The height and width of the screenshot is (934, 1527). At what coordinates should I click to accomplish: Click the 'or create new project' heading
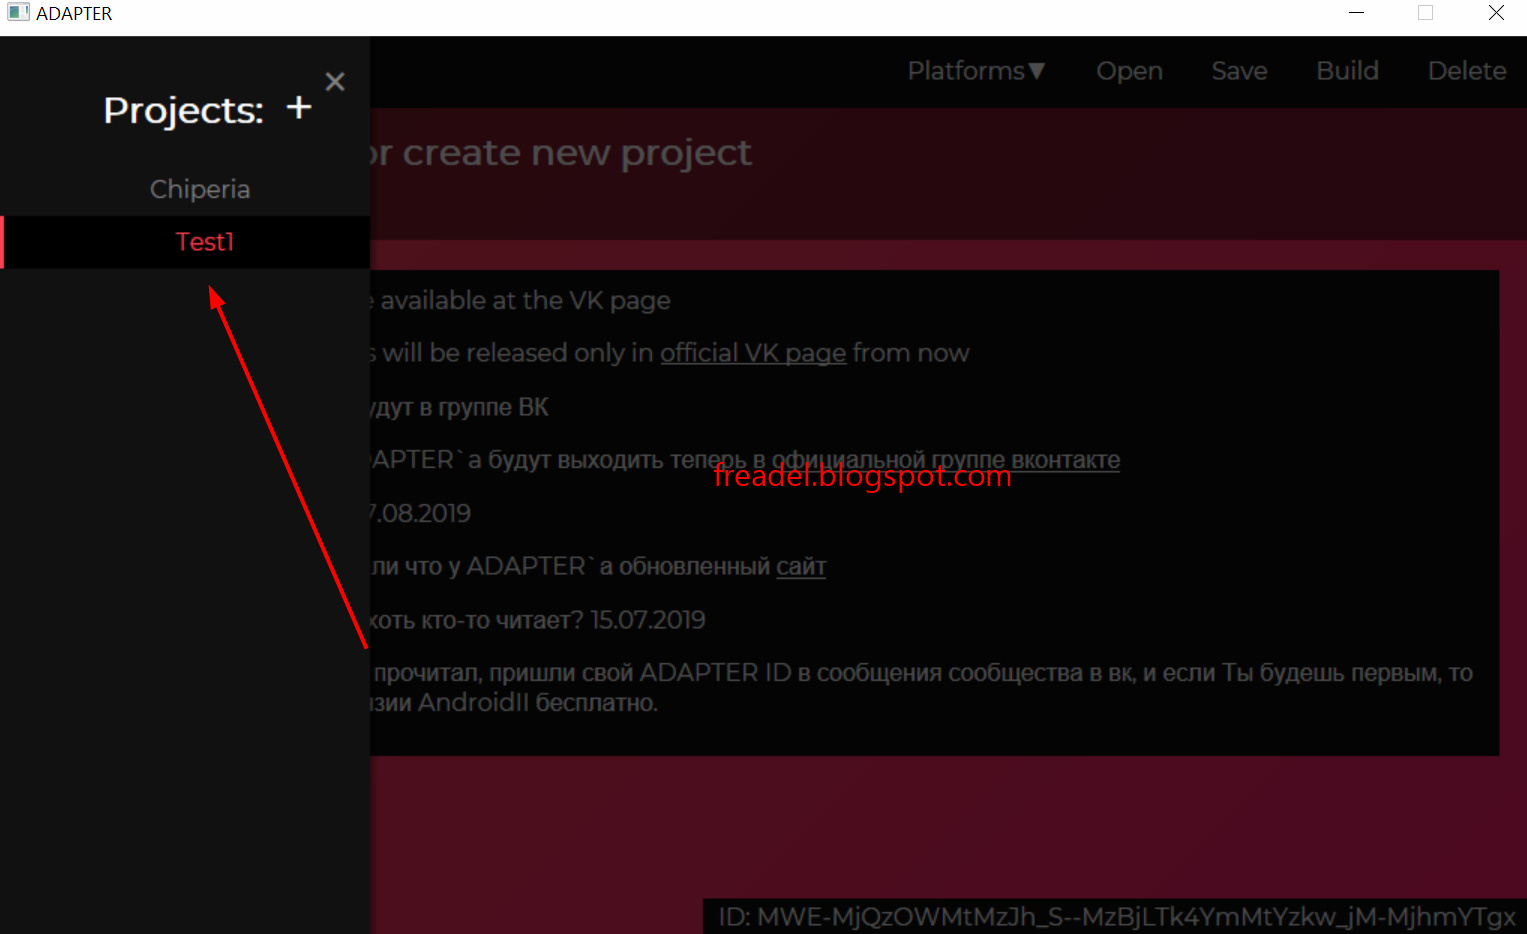(561, 153)
